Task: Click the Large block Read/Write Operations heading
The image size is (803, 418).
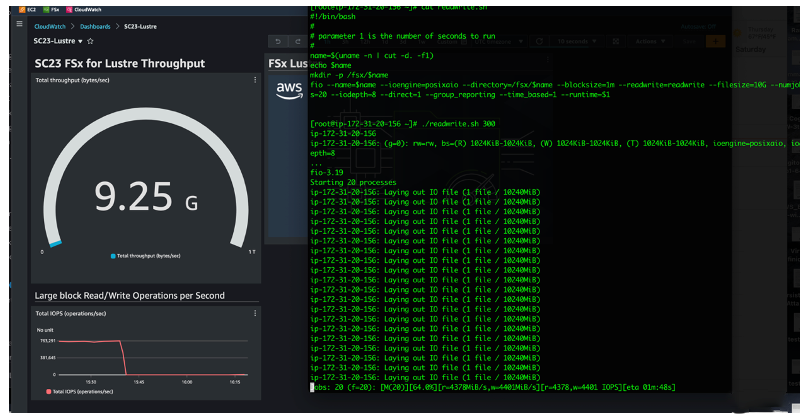Action: tap(130, 296)
